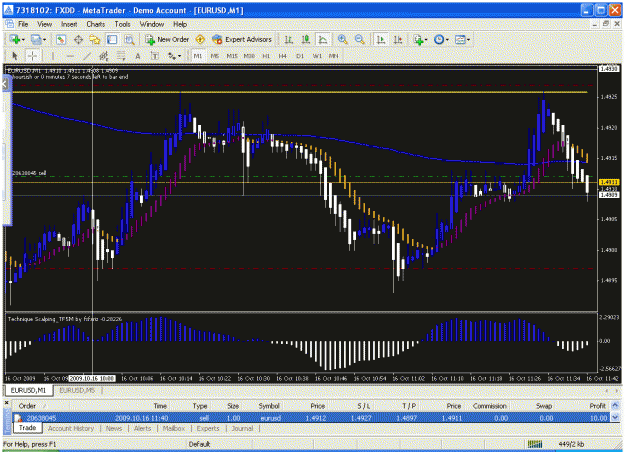Viewport: 625px width, 452px height.
Task: Open the News terminal tab
Action: click(114, 428)
